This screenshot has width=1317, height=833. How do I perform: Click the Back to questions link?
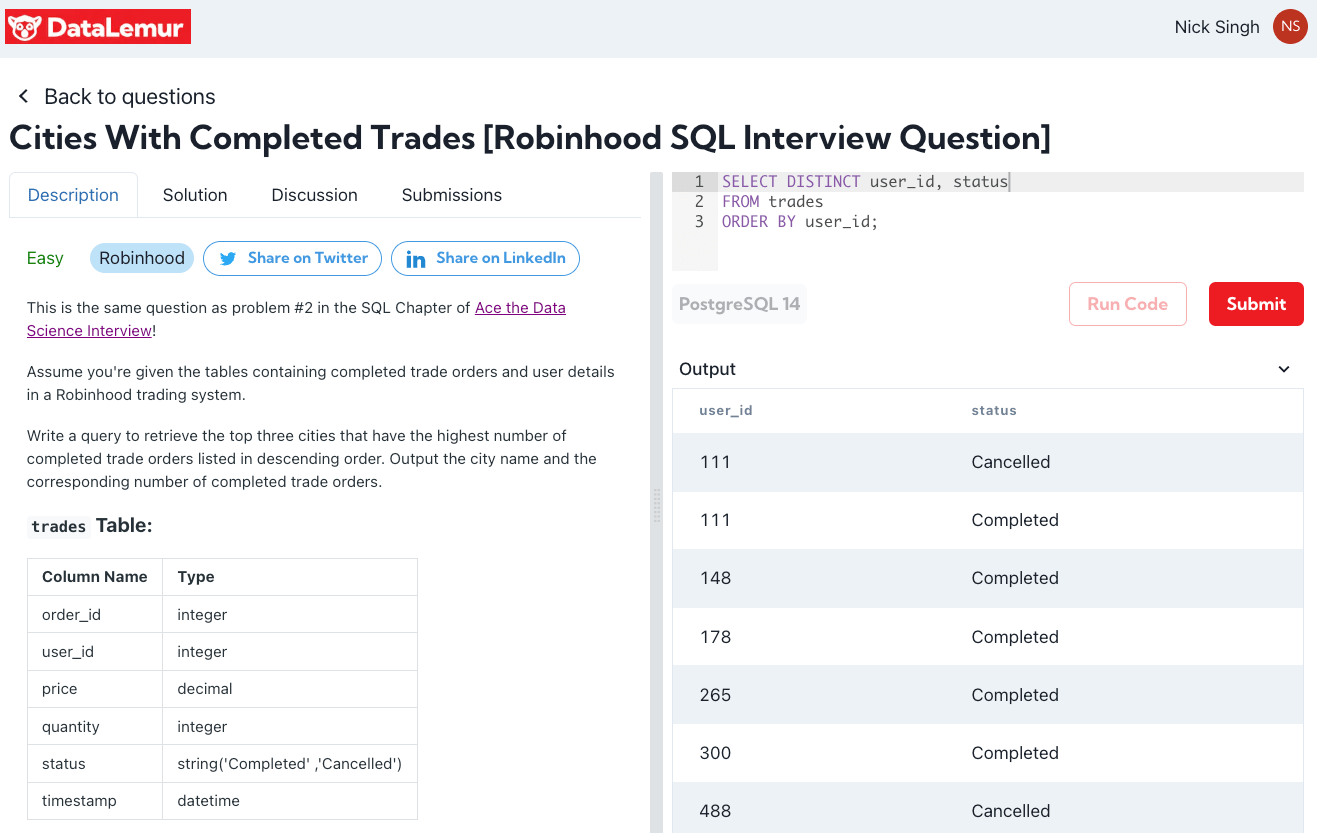[130, 97]
